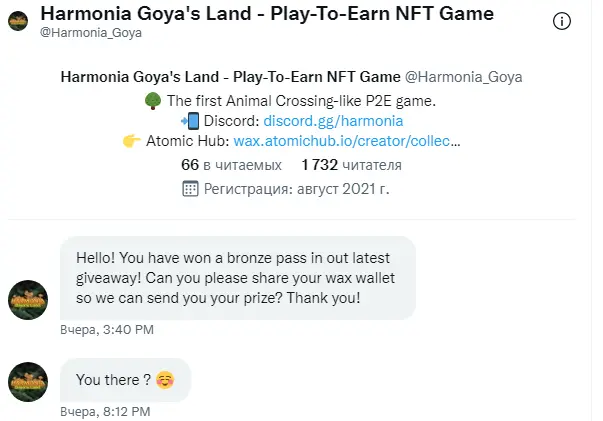Image resolution: width=603 pixels, height=421 pixels.
Task: Select the bronze pass giveaway message bubble
Action: pos(238,278)
